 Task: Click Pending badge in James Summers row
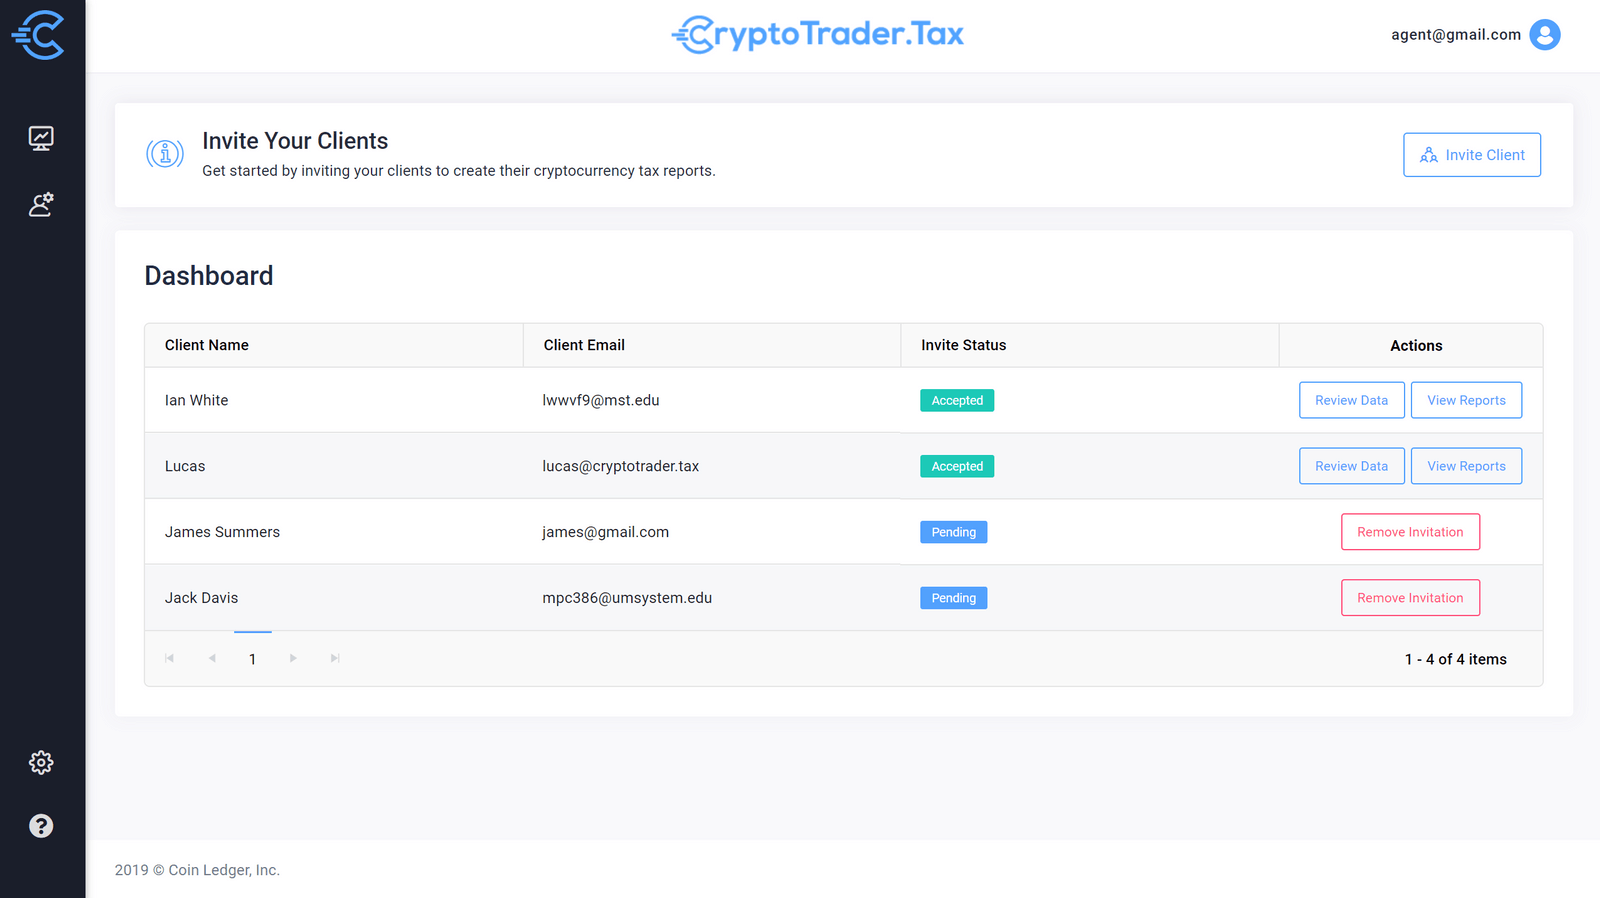click(954, 532)
